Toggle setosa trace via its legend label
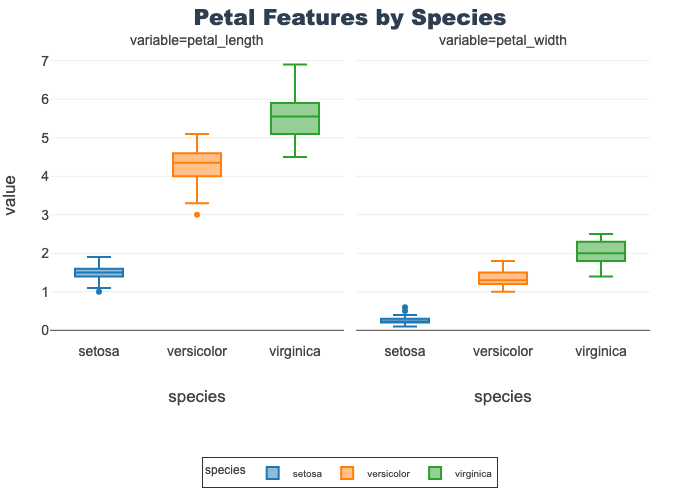Image resolution: width=700 pixels, height=500 pixels. (x=306, y=474)
